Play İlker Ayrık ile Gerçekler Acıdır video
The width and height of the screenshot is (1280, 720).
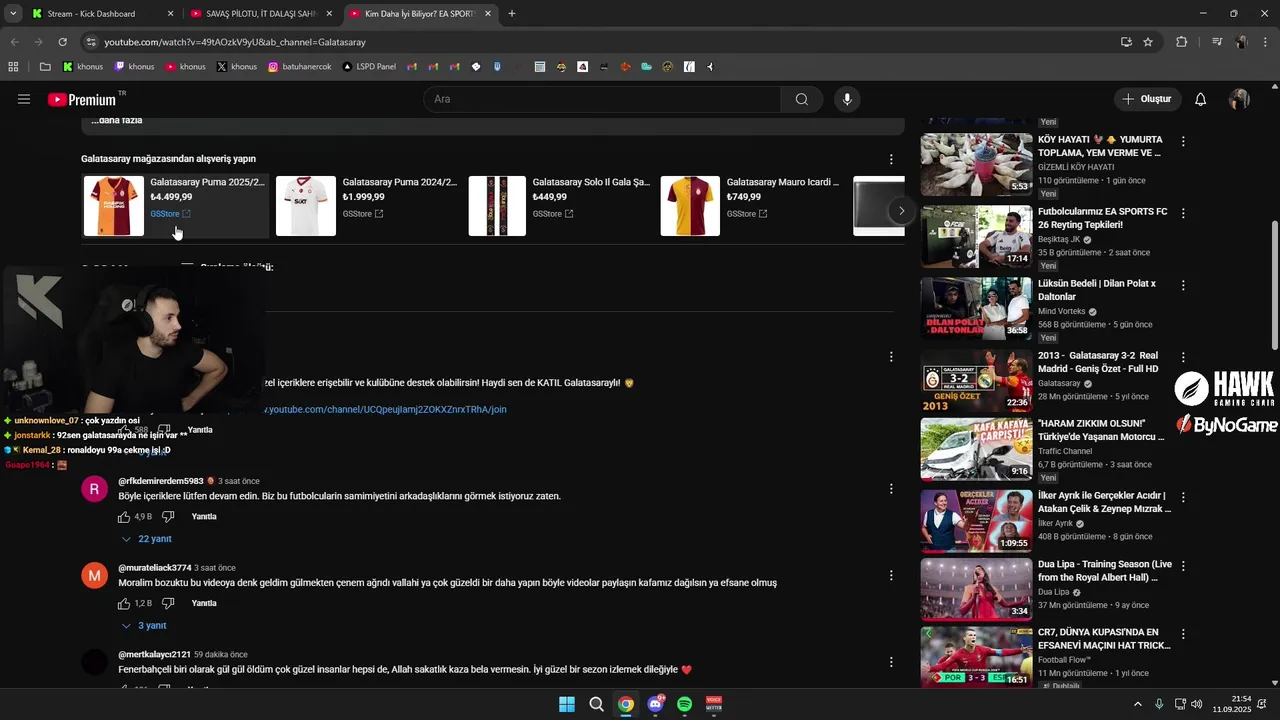[976, 521]
